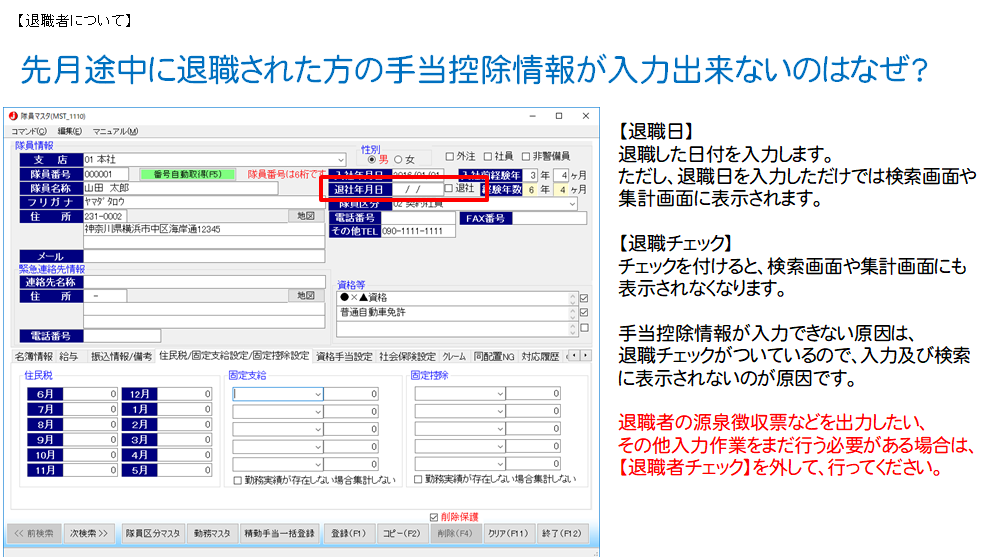Click the 地図 button beside the 住所 postal code
This screenshot has height=558, width=990.
click(x=306, y=216)
